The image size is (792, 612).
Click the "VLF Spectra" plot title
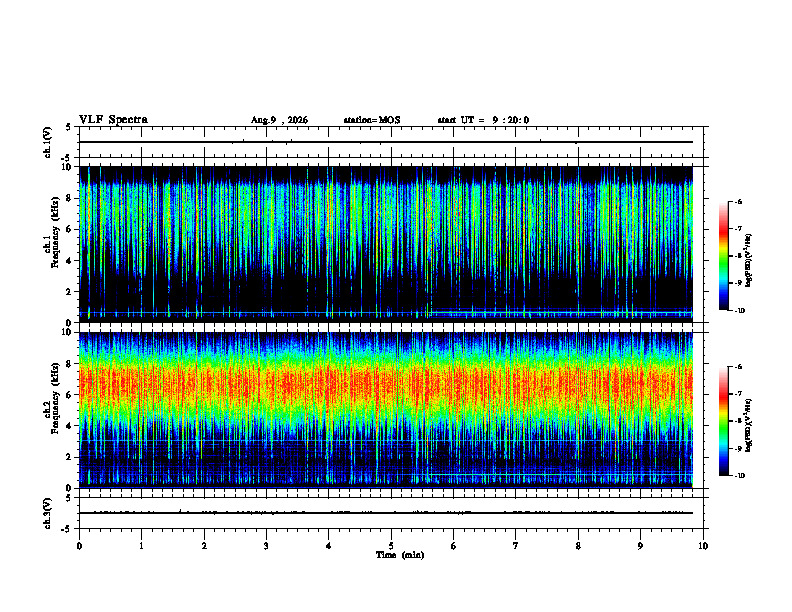tap(113, 120)
